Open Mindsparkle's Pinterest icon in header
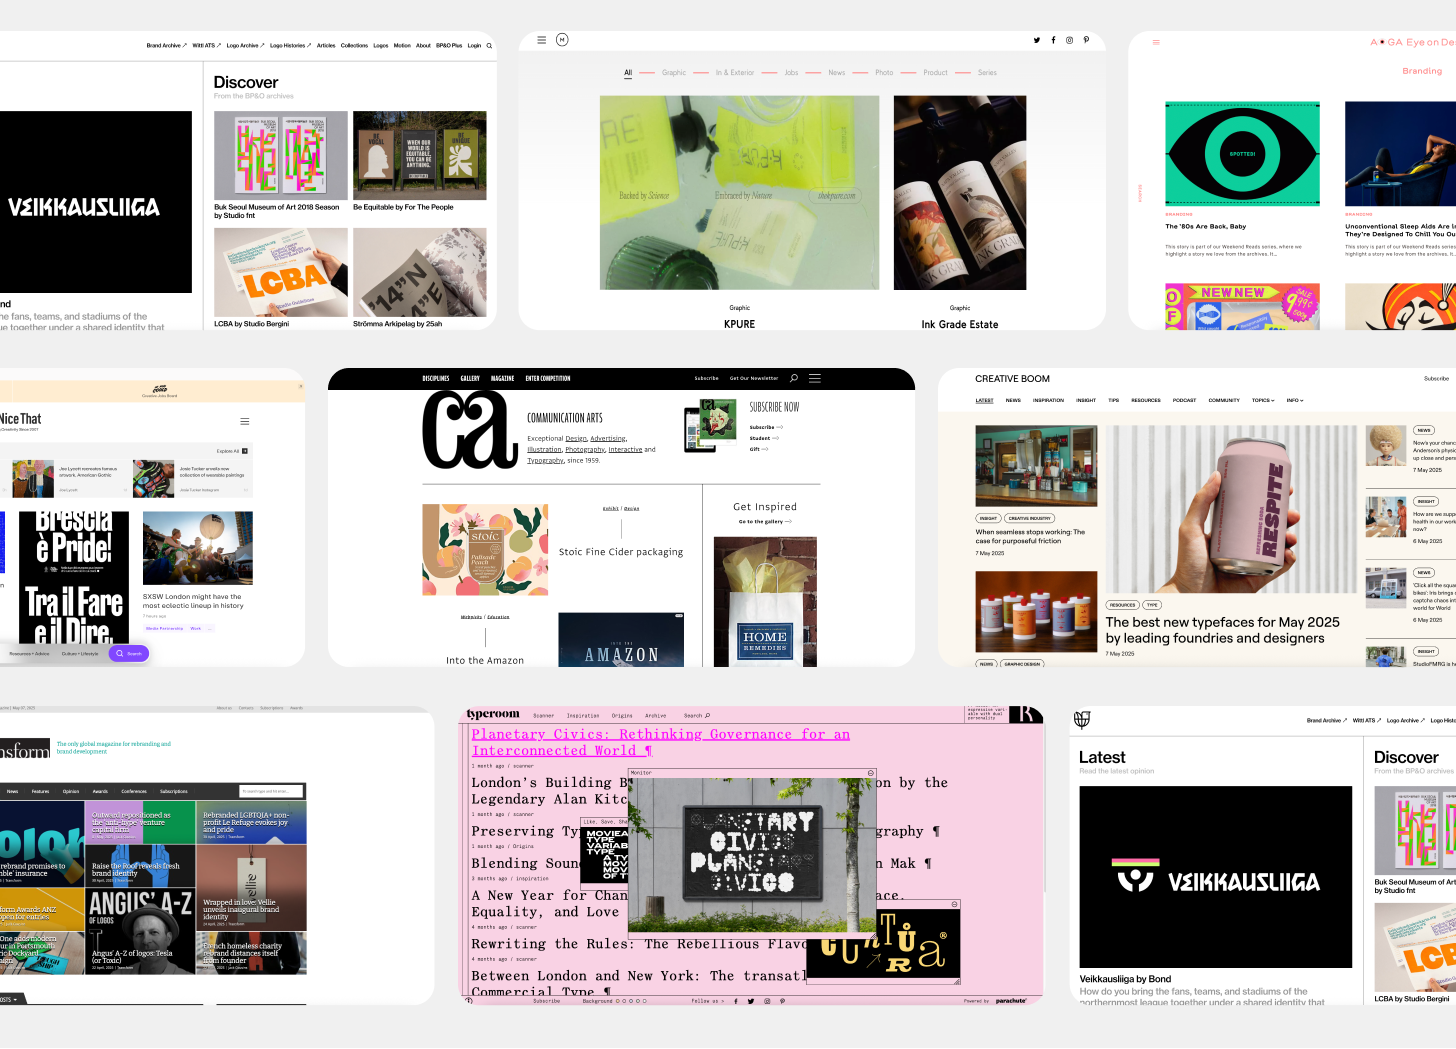Image resolution: width=1456 pixels, height=1049 pixels. tap(1086, 40)
